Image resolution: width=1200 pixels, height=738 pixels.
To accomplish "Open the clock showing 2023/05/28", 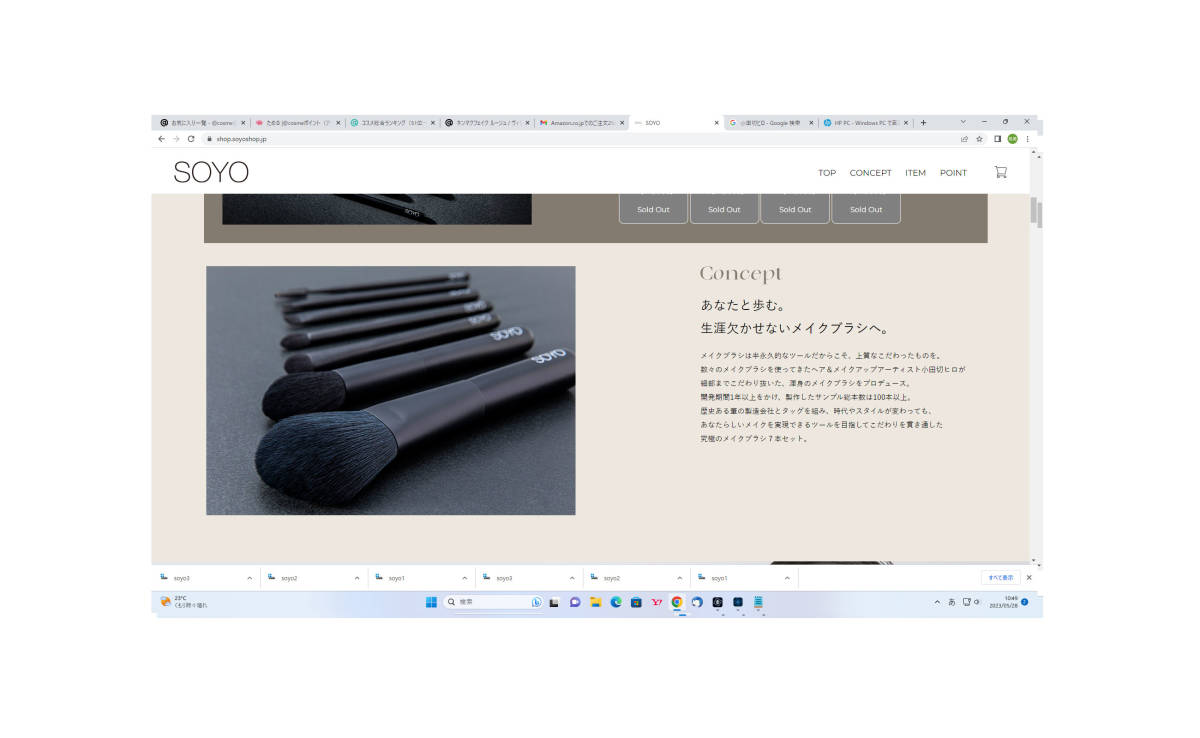I will tap(1003, 602).
